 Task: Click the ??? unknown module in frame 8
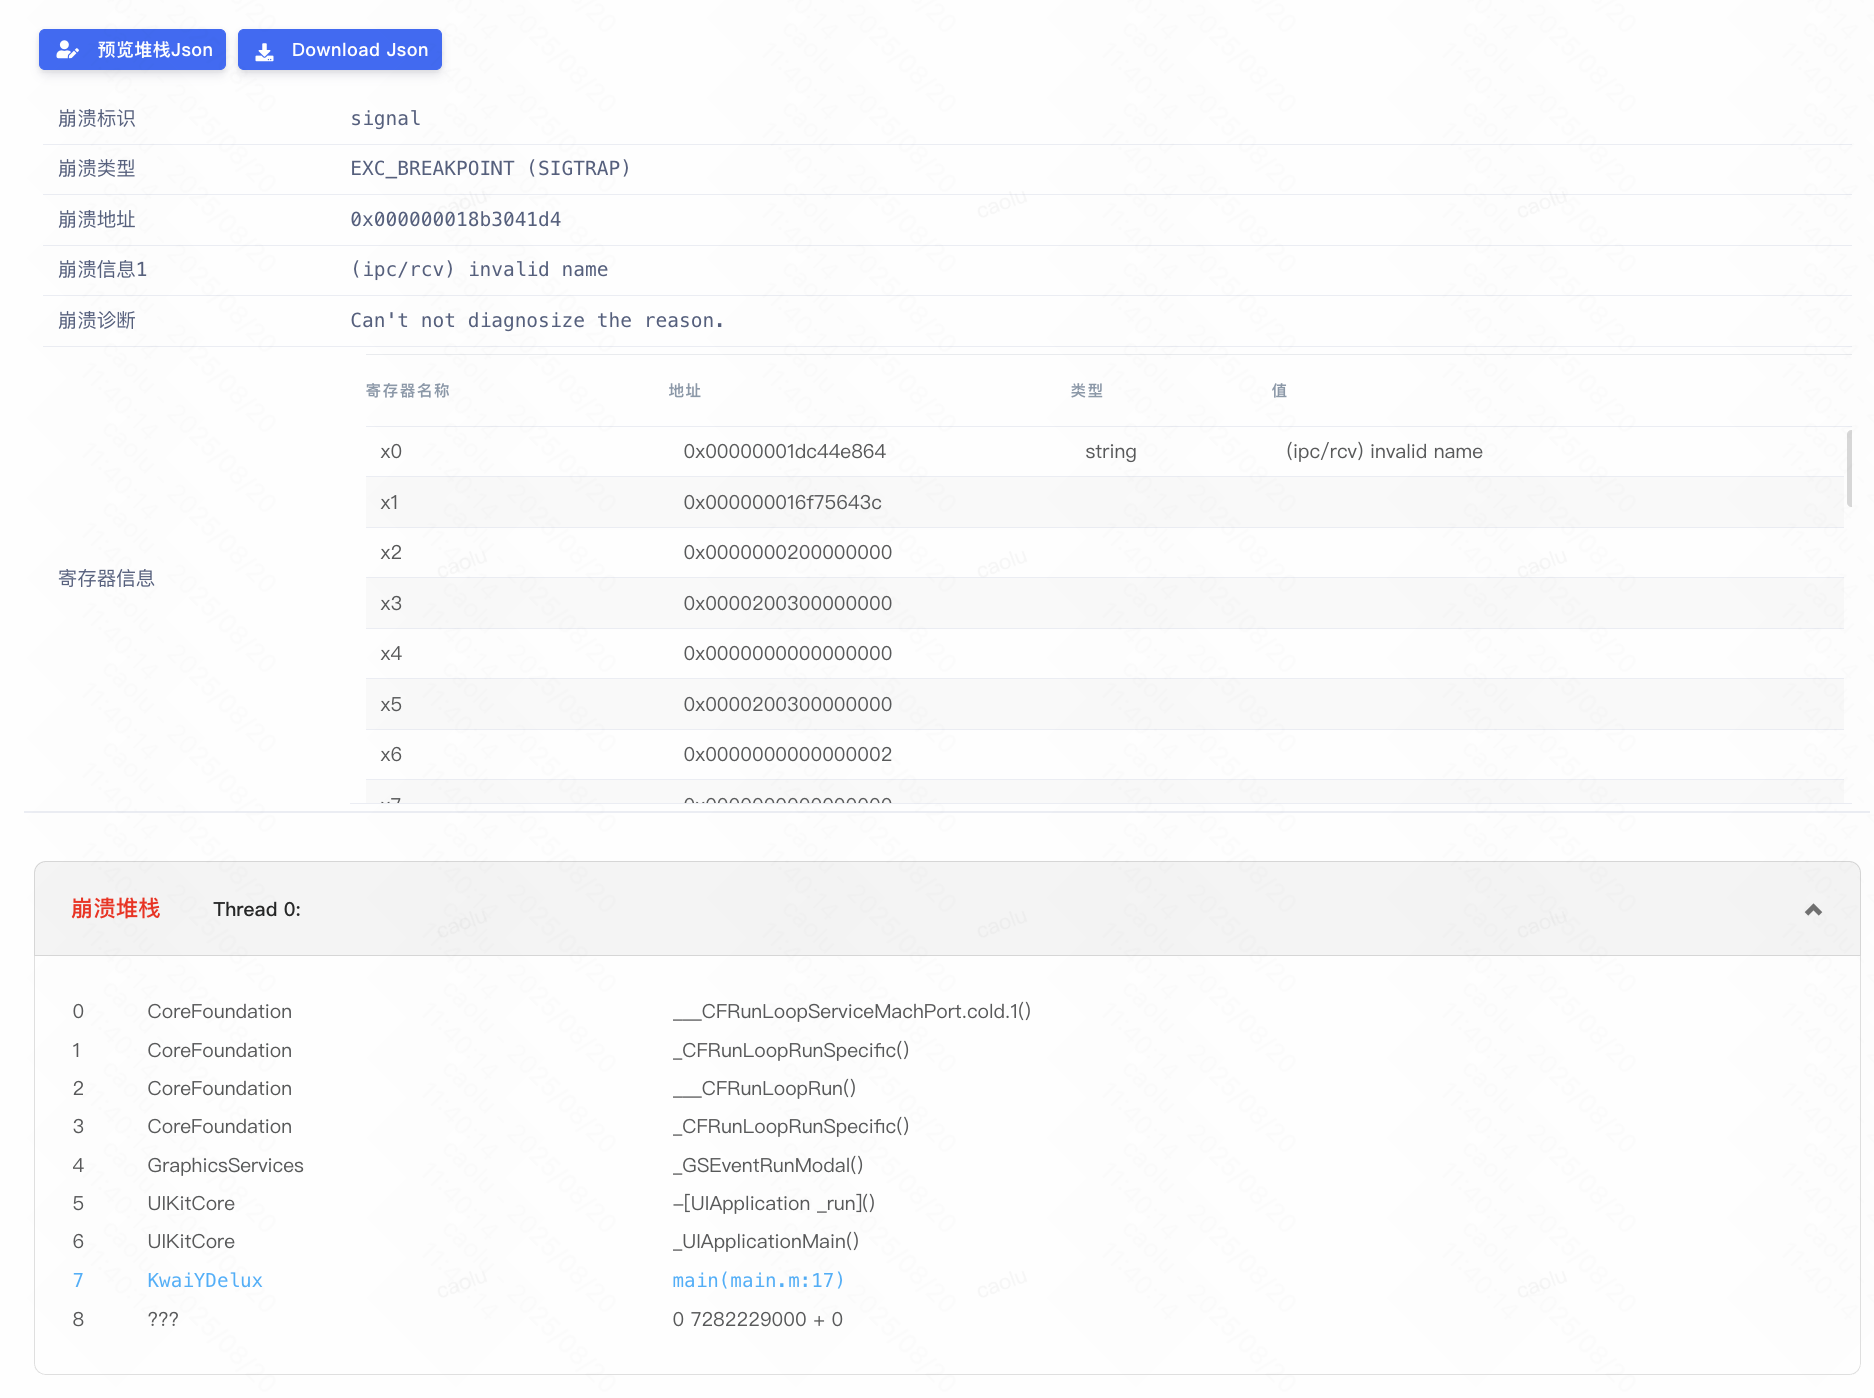tap(163, 1319)
